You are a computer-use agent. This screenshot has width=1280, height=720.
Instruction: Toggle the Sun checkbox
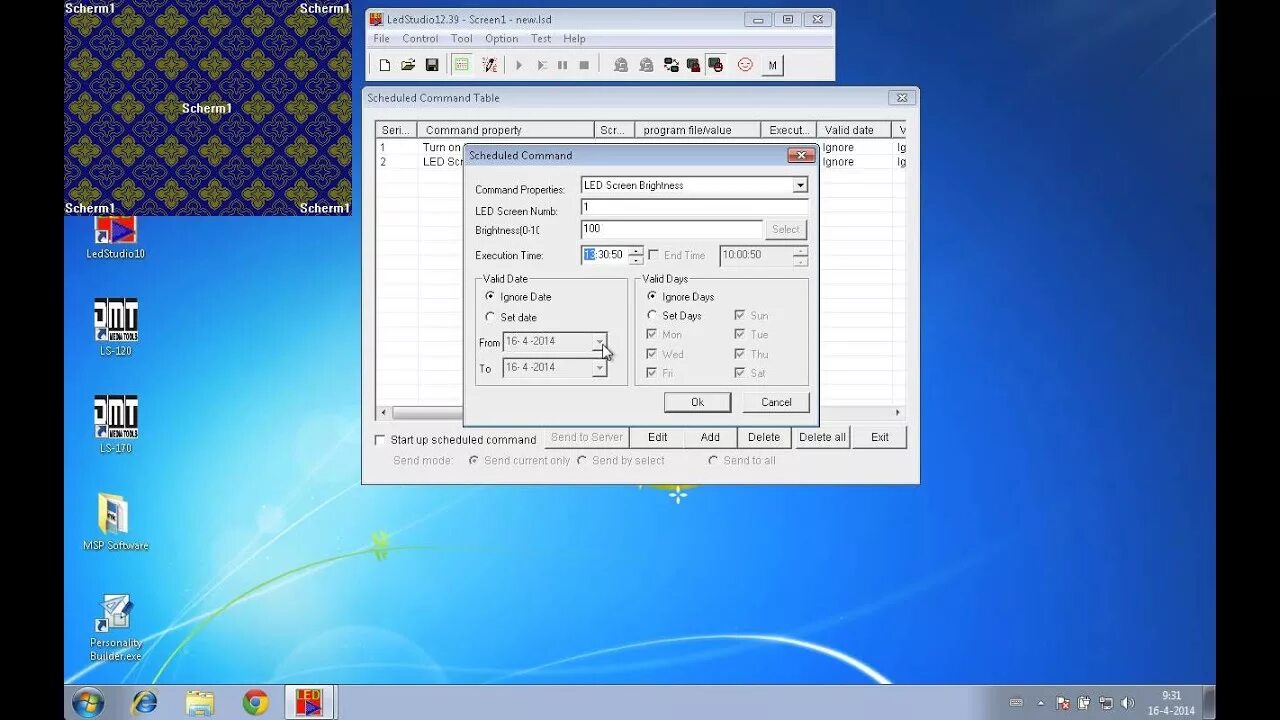click(x=740, y=315)
